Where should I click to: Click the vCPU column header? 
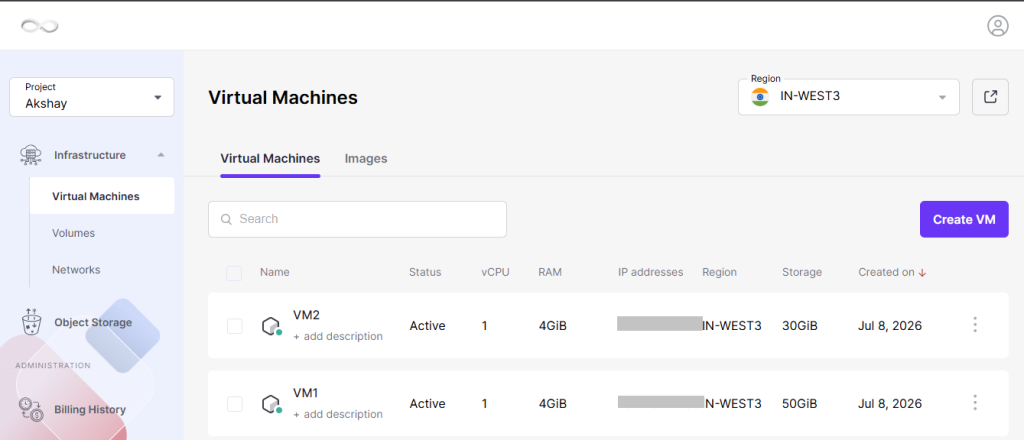[x=495, y=273]
